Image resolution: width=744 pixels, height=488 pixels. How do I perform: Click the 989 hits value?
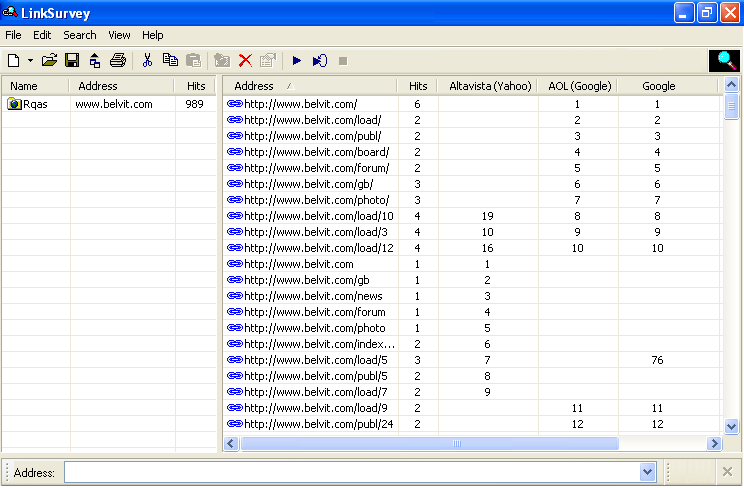click(195, 104)
